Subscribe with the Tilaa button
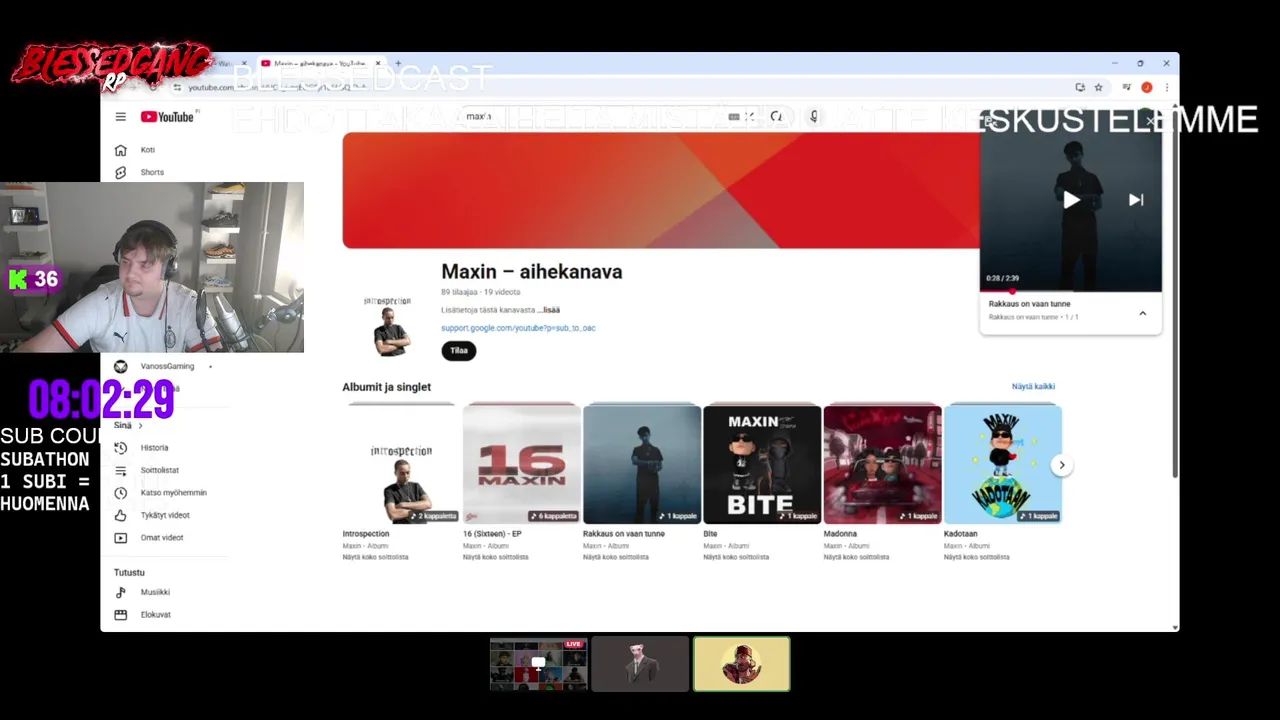This screenshot has width=1280, height=720. pyautogui.click(x=459, y=351)
